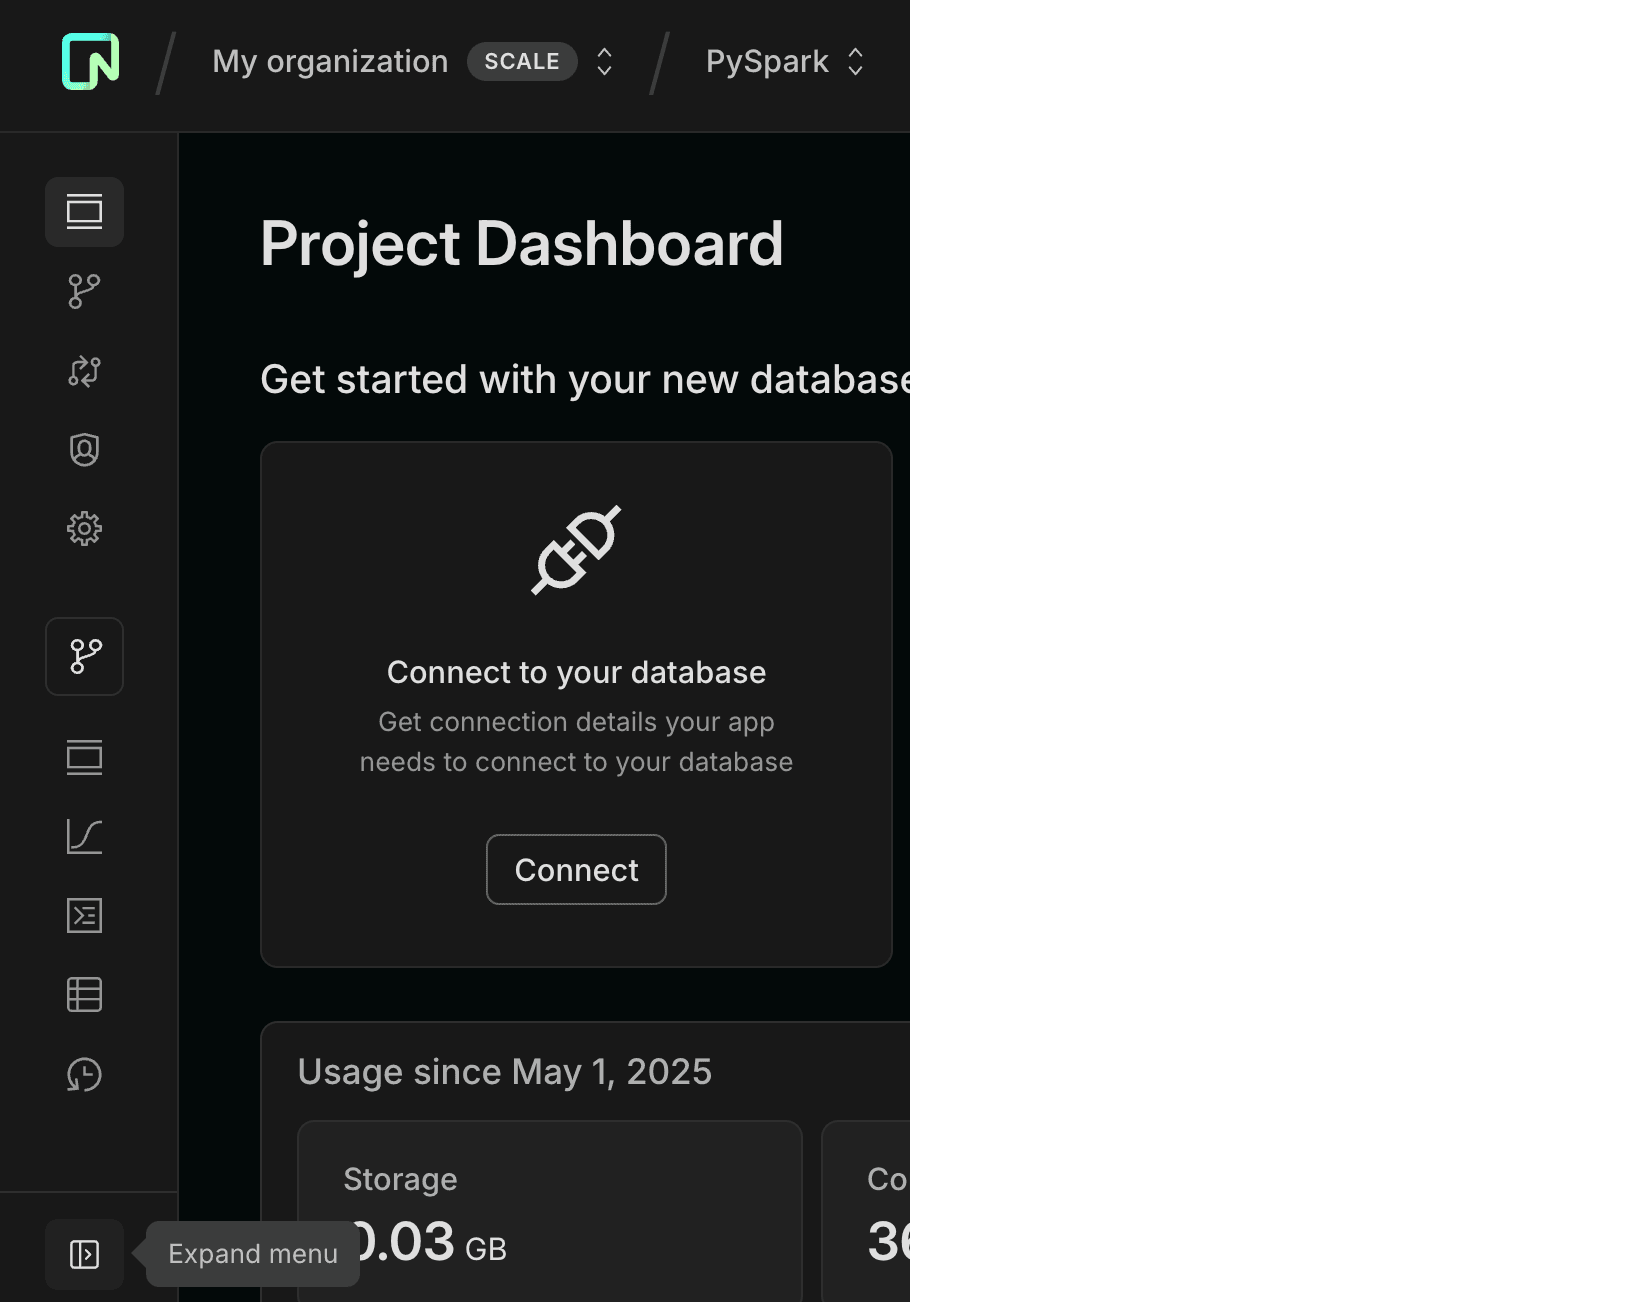Image resolution: width=1638 pixels, height=1302 pixels.
Task: Click the SCALE plan badge
Action: (522, 61)
